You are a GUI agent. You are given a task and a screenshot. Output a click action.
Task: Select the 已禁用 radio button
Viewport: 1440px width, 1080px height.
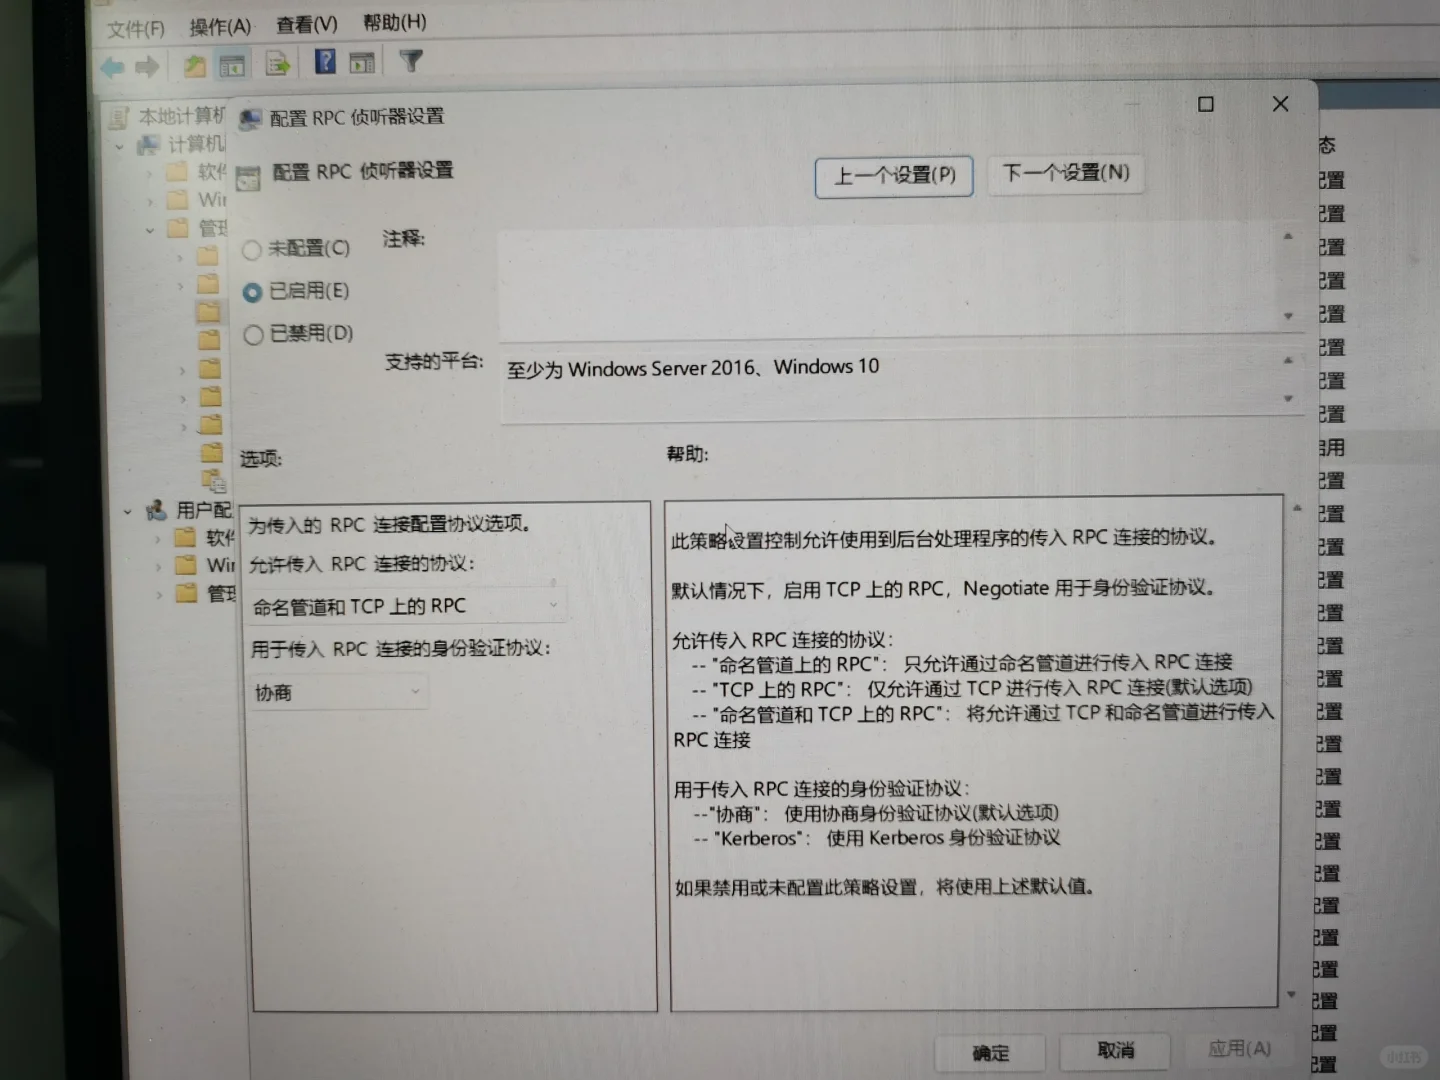[x=252, y=334]
